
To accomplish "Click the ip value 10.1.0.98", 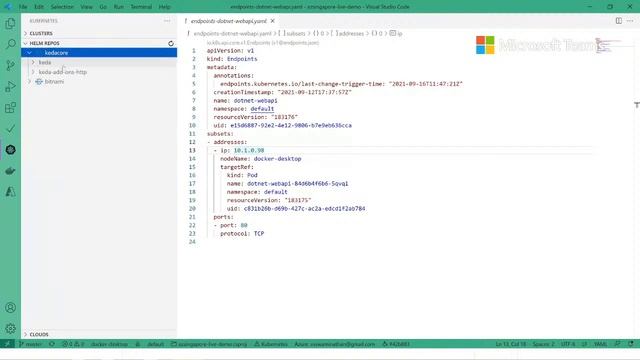I will coord(249,150).
